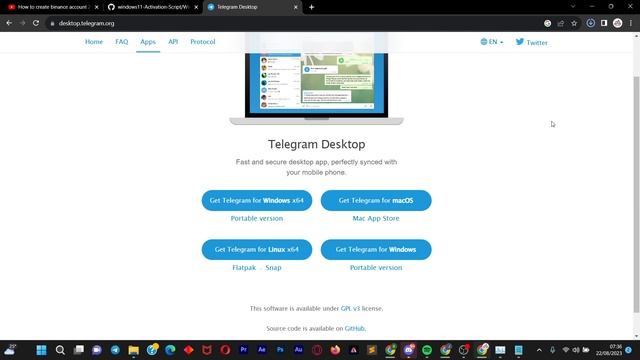Toggle Chrome side panel icon
640x360 pixels.
[x=604, y=23]
